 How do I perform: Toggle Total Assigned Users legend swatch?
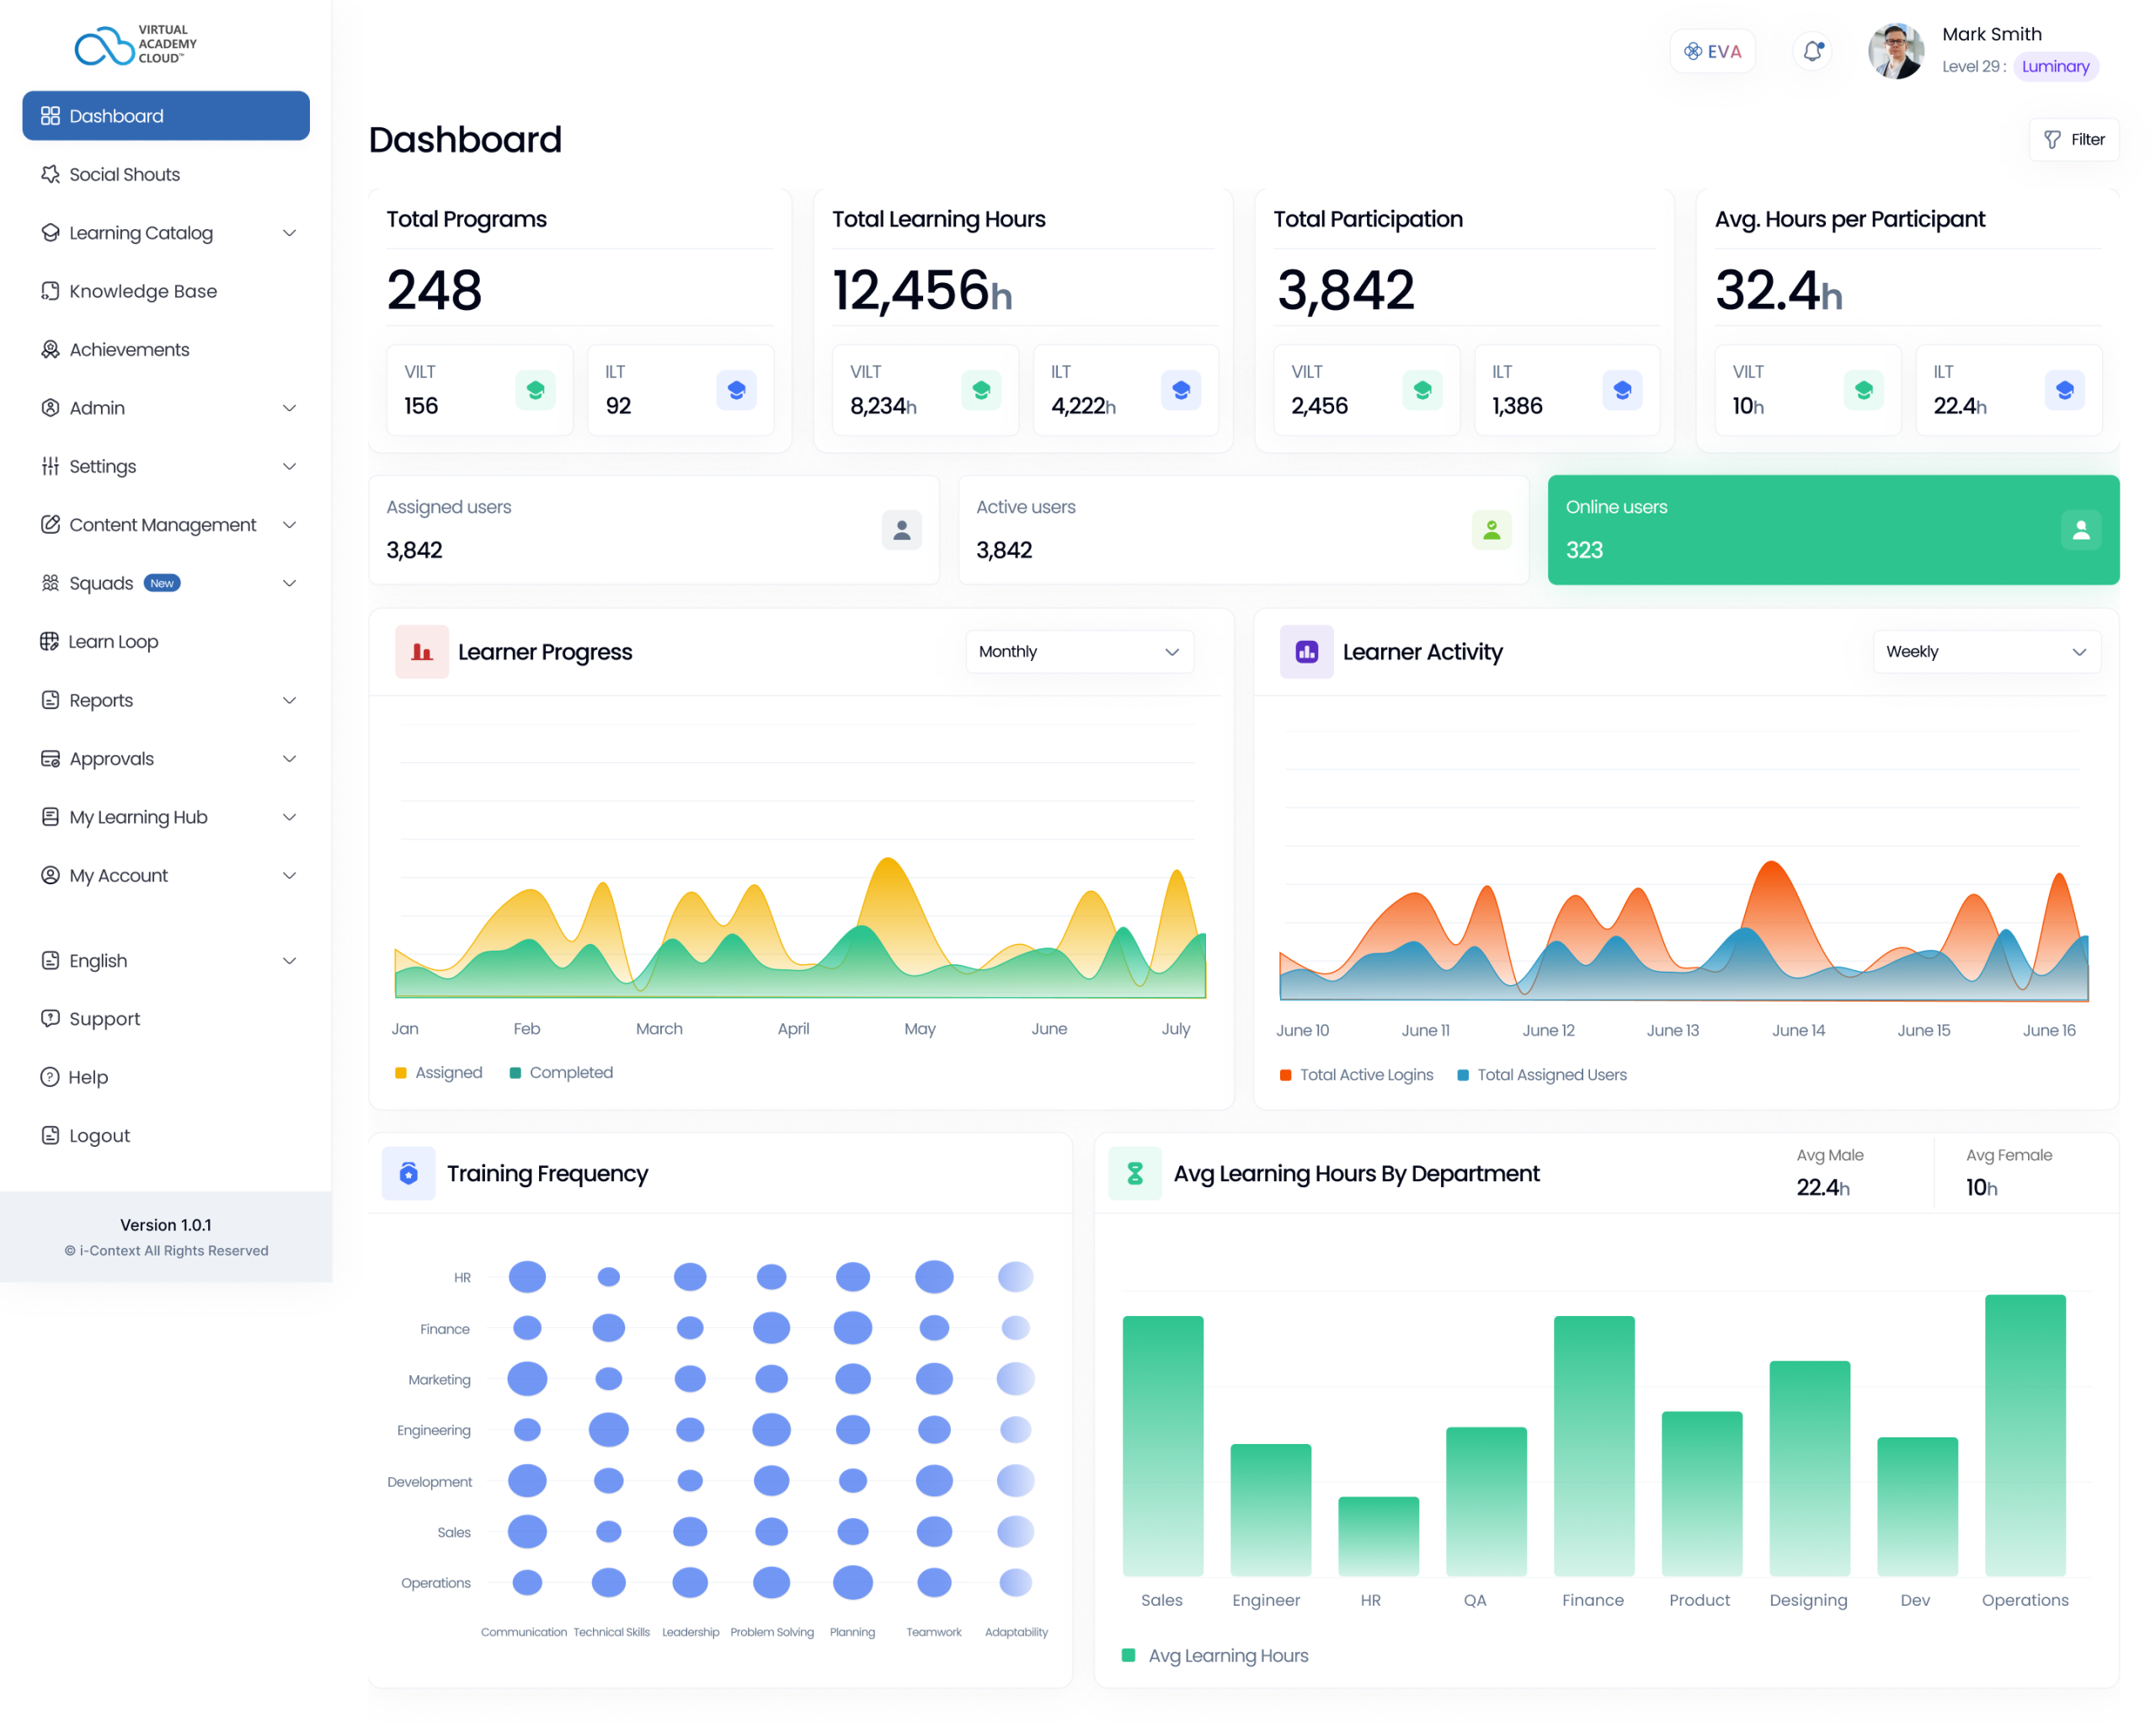coord(1463,1075)
